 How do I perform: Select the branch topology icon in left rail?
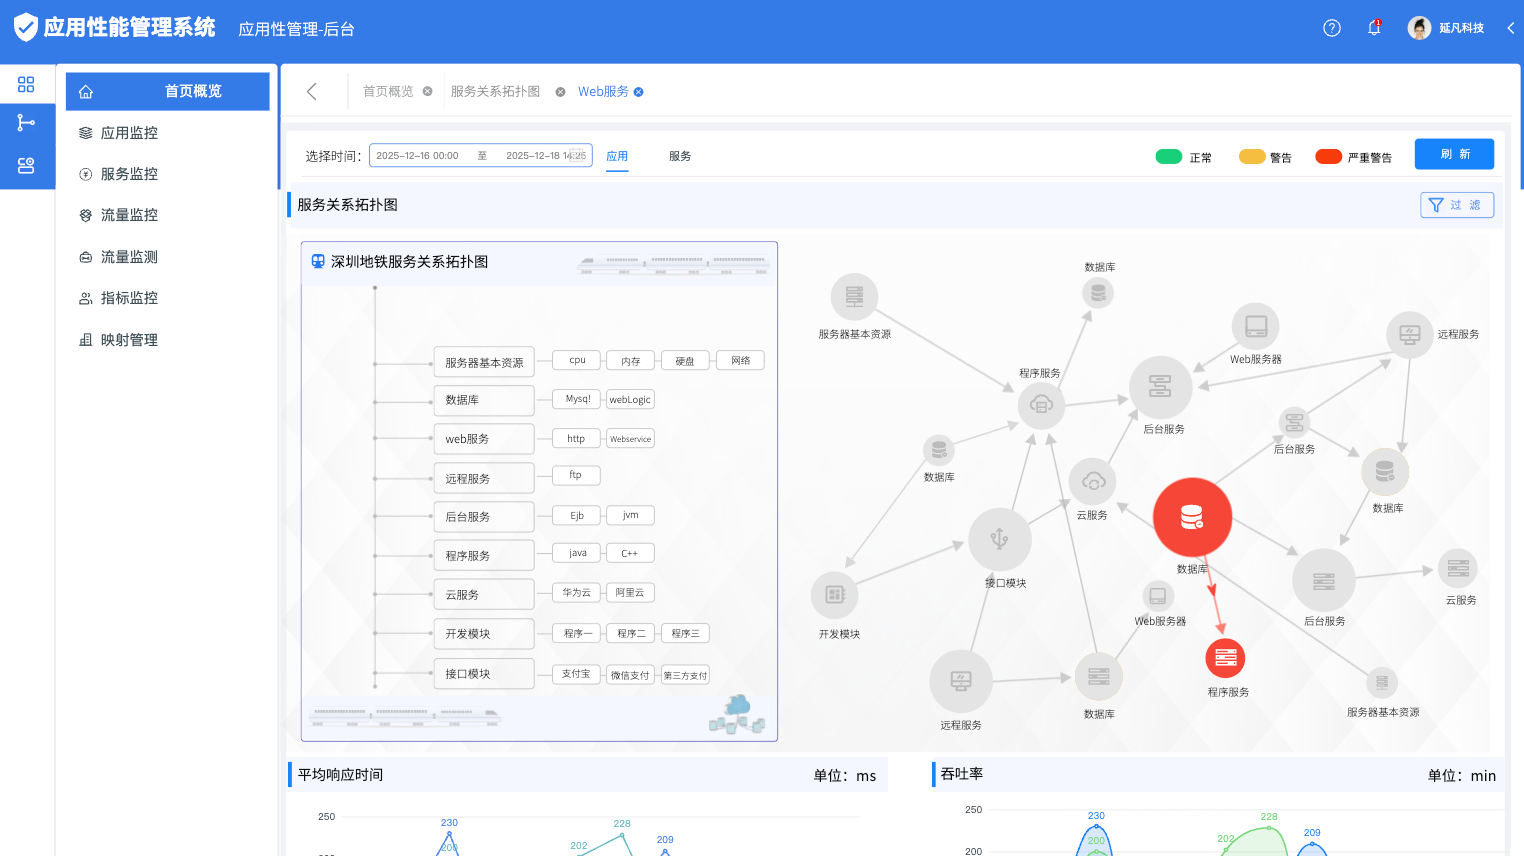click(x=26, y=123)
